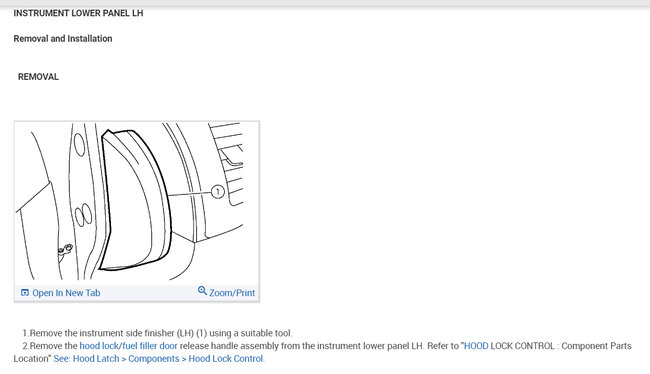Screen dimensions: 650x374
Task: Select the 'REMOVAL' section label
Action: (x=38, y=77)
